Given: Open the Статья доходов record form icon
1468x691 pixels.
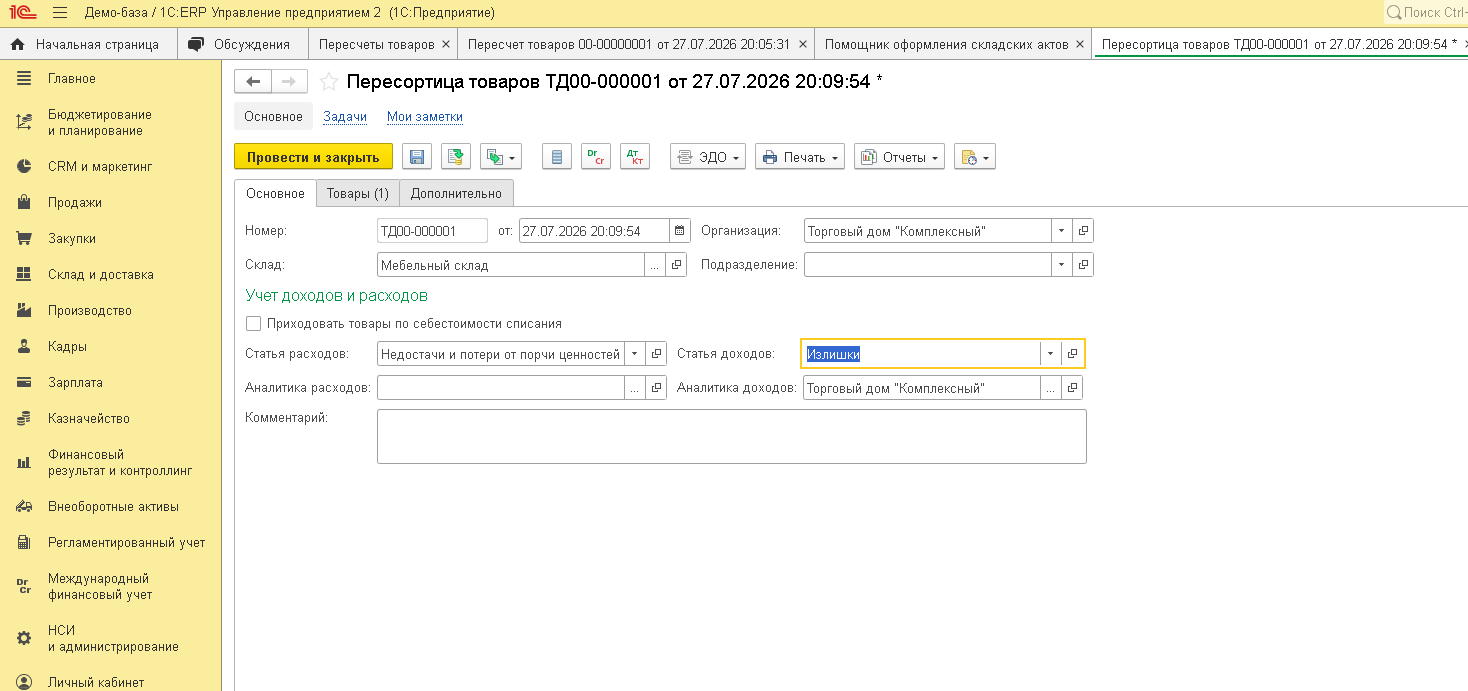Looking at the screenshot, I should tap(1072, 354).
